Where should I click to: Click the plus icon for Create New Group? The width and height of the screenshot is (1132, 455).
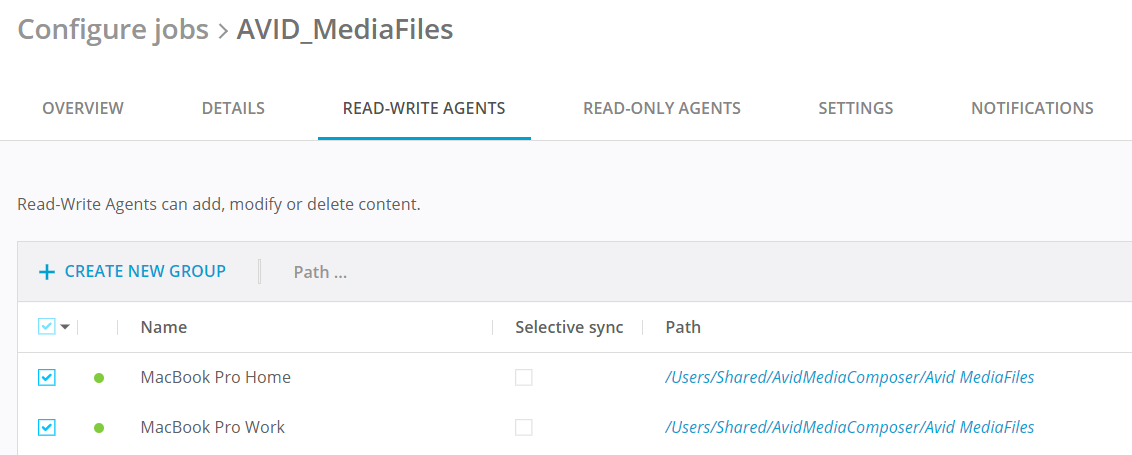click(x=46, y=272)
